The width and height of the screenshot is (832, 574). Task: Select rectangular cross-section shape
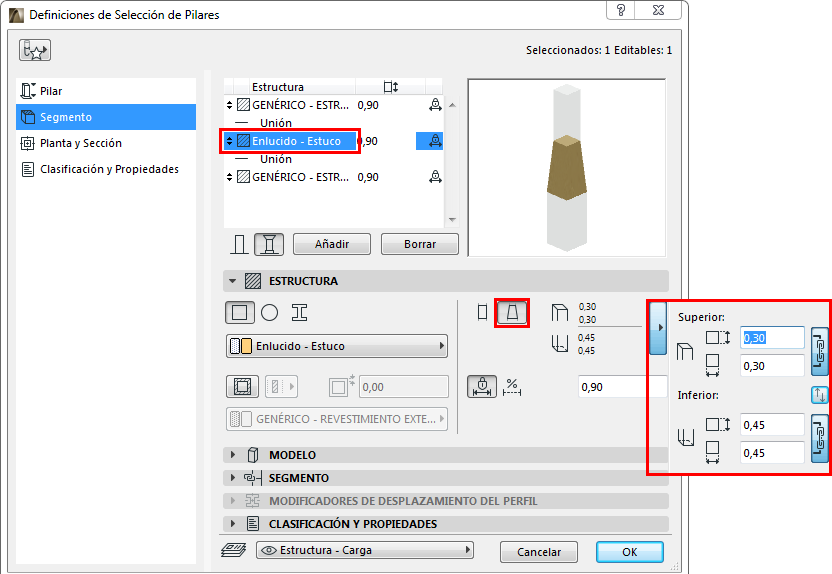point(240,313)
